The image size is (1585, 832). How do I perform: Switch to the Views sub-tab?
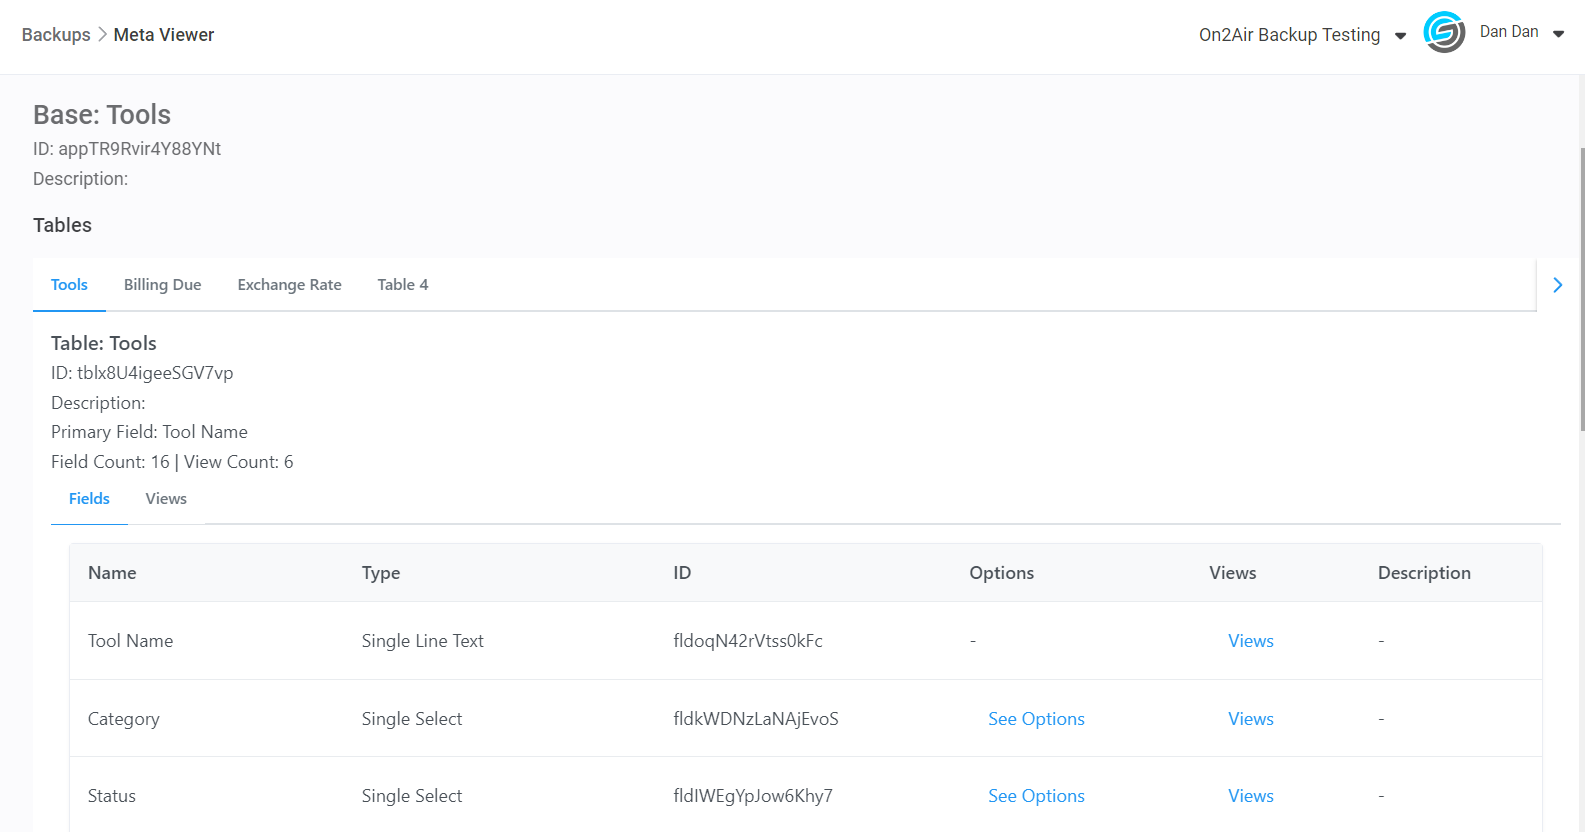coord(166,499)
